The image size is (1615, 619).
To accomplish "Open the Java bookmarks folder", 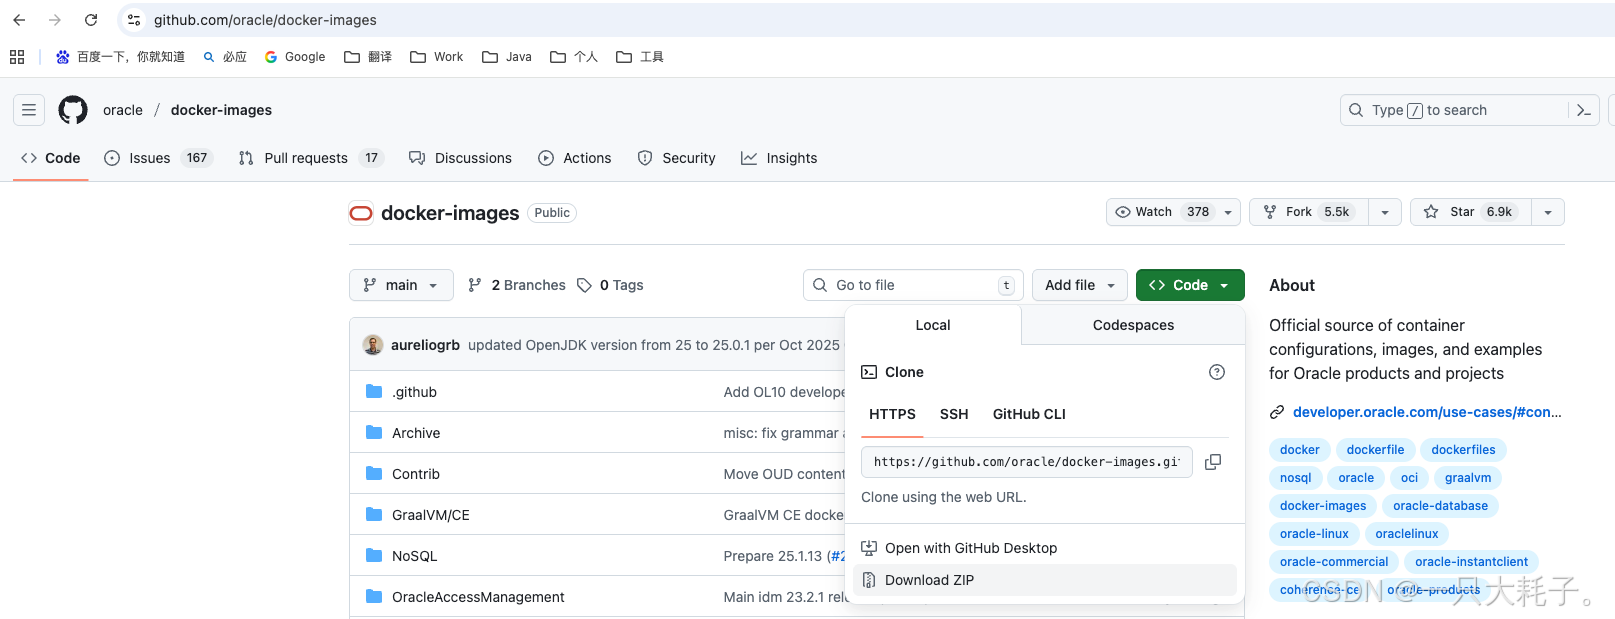I will click(507, 57).
